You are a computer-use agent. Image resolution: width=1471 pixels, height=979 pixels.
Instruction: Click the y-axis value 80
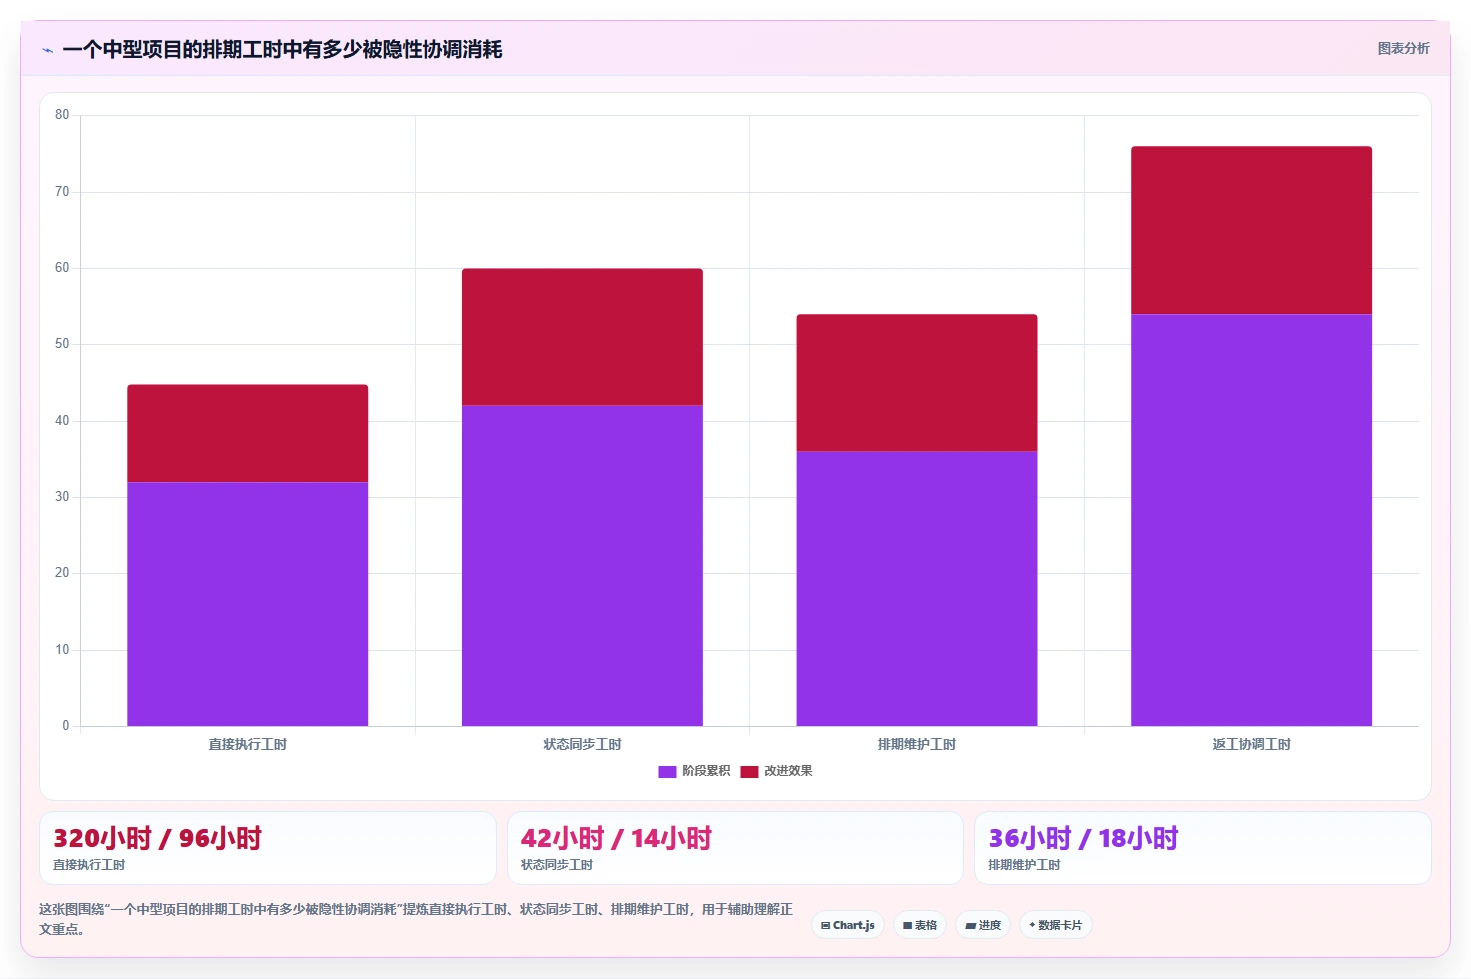62,115
